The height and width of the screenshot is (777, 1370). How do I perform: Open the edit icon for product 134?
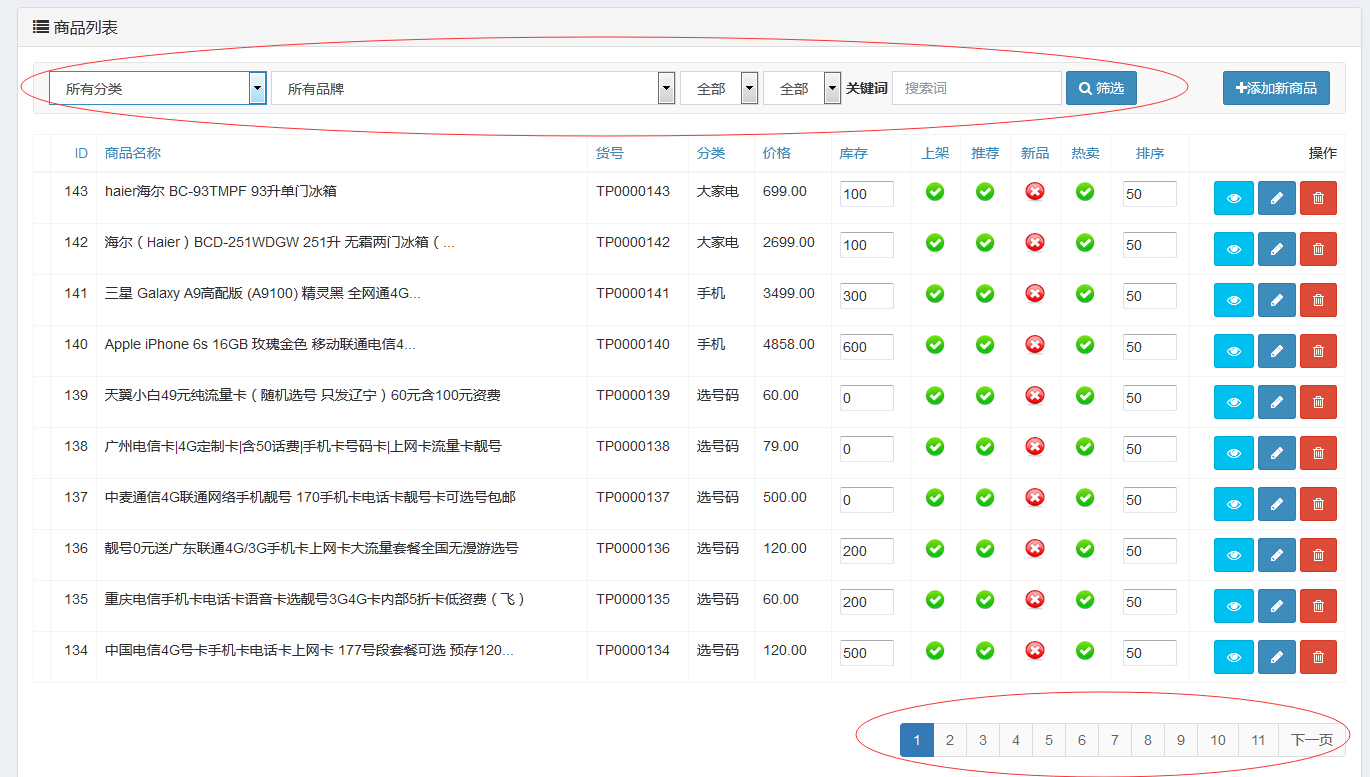click(x=1276, y=657)
